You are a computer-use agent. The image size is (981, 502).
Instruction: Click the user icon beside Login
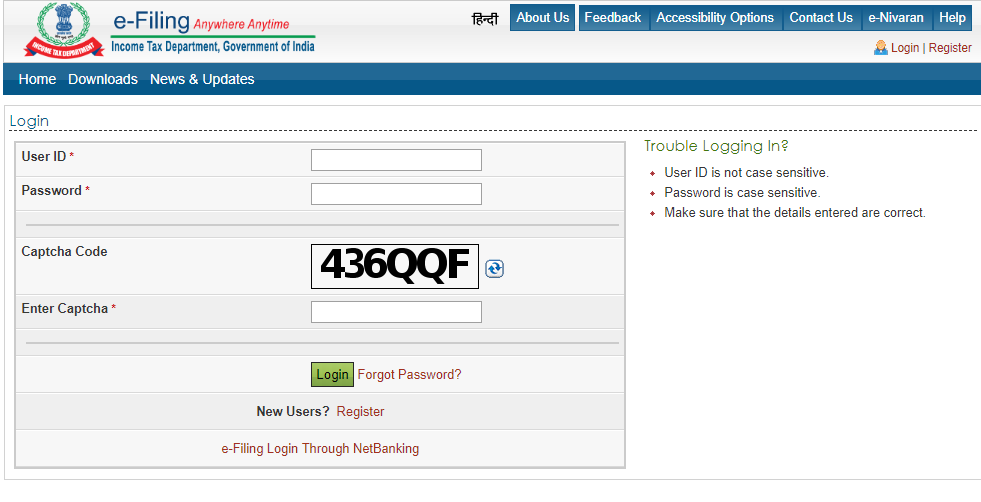click(x=880, y=48)
